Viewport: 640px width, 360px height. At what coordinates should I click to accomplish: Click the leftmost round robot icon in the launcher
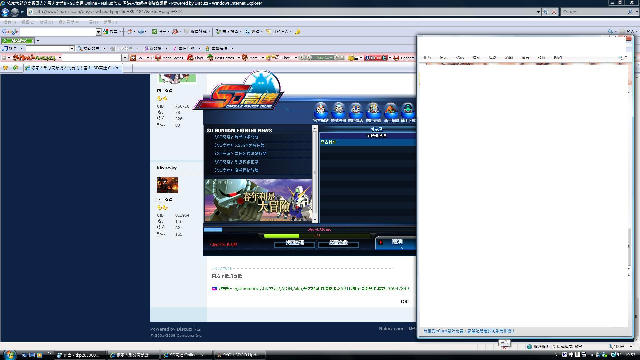click(320, 111)
